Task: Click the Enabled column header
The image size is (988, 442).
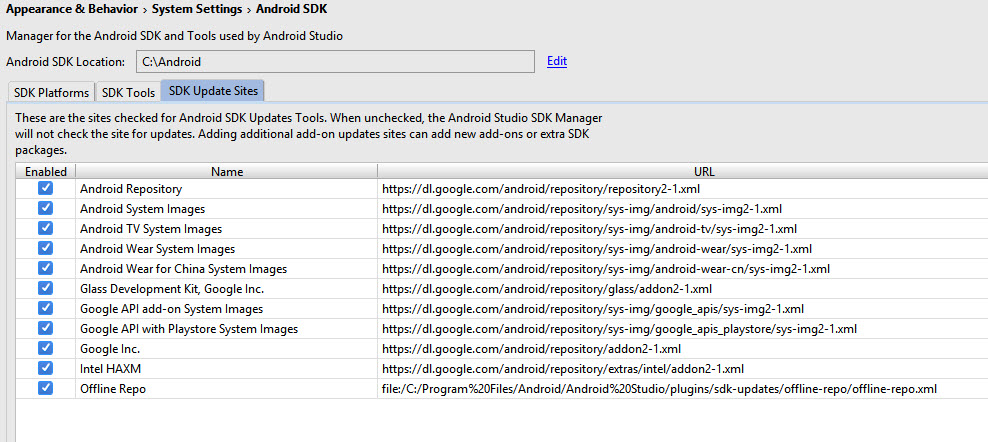Action: pos(45,172)
